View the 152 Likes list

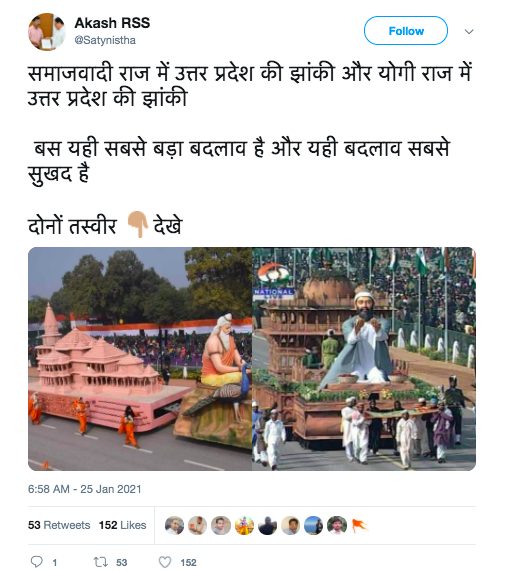pyautogui.click(x=122, y=525)
